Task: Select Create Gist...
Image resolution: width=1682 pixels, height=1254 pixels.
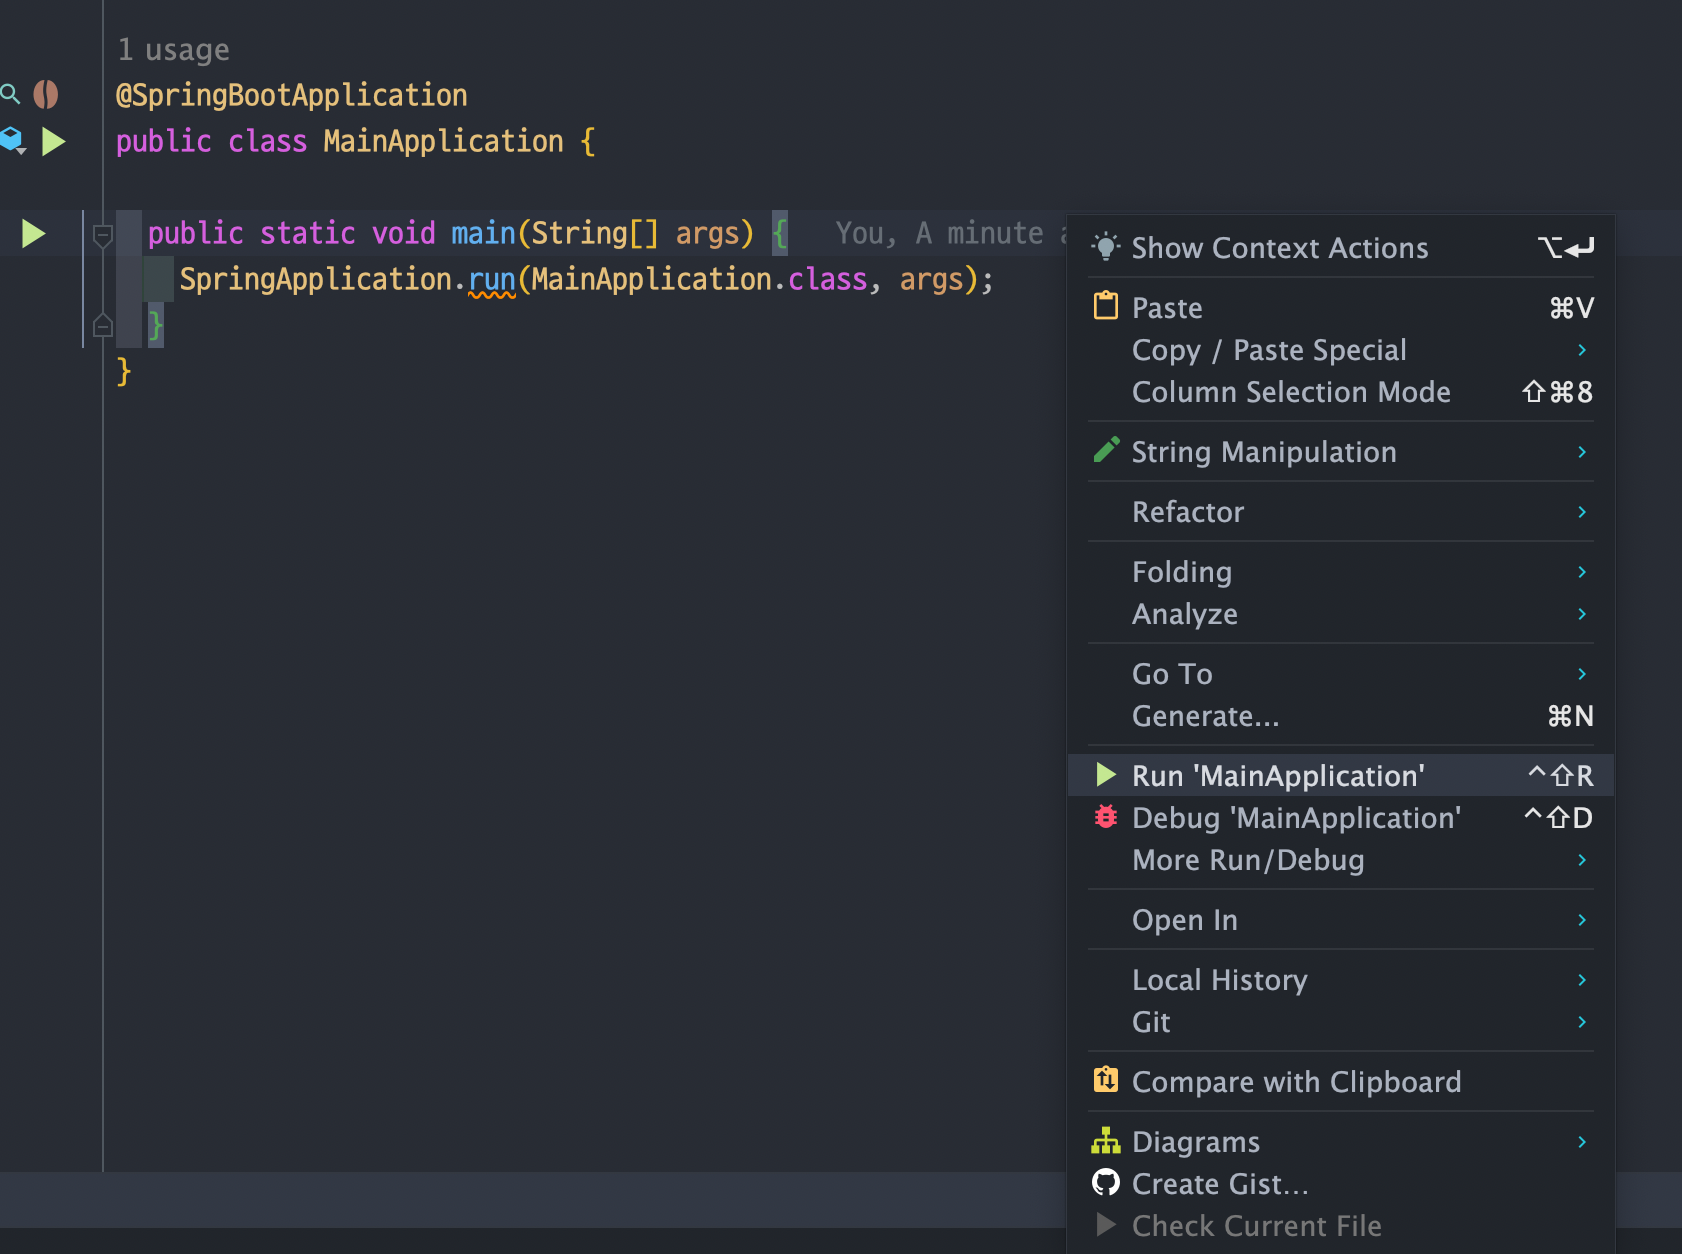Action: pyautogui.click(x=1341, y=1184)
